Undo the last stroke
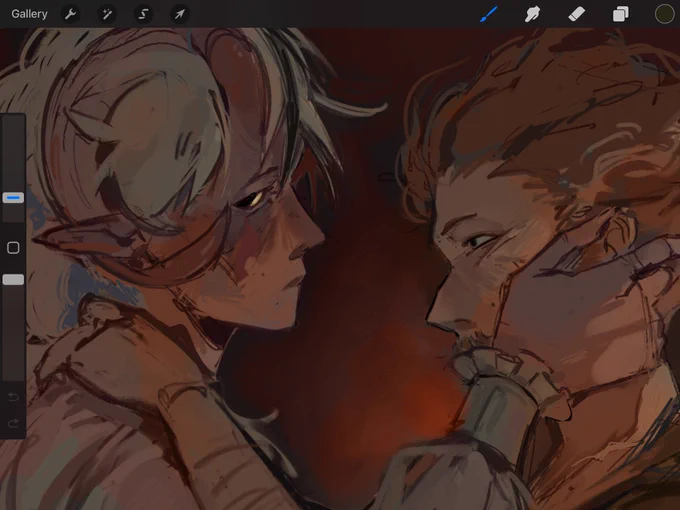This screenshot has width=680, height=510. point(13,396)
